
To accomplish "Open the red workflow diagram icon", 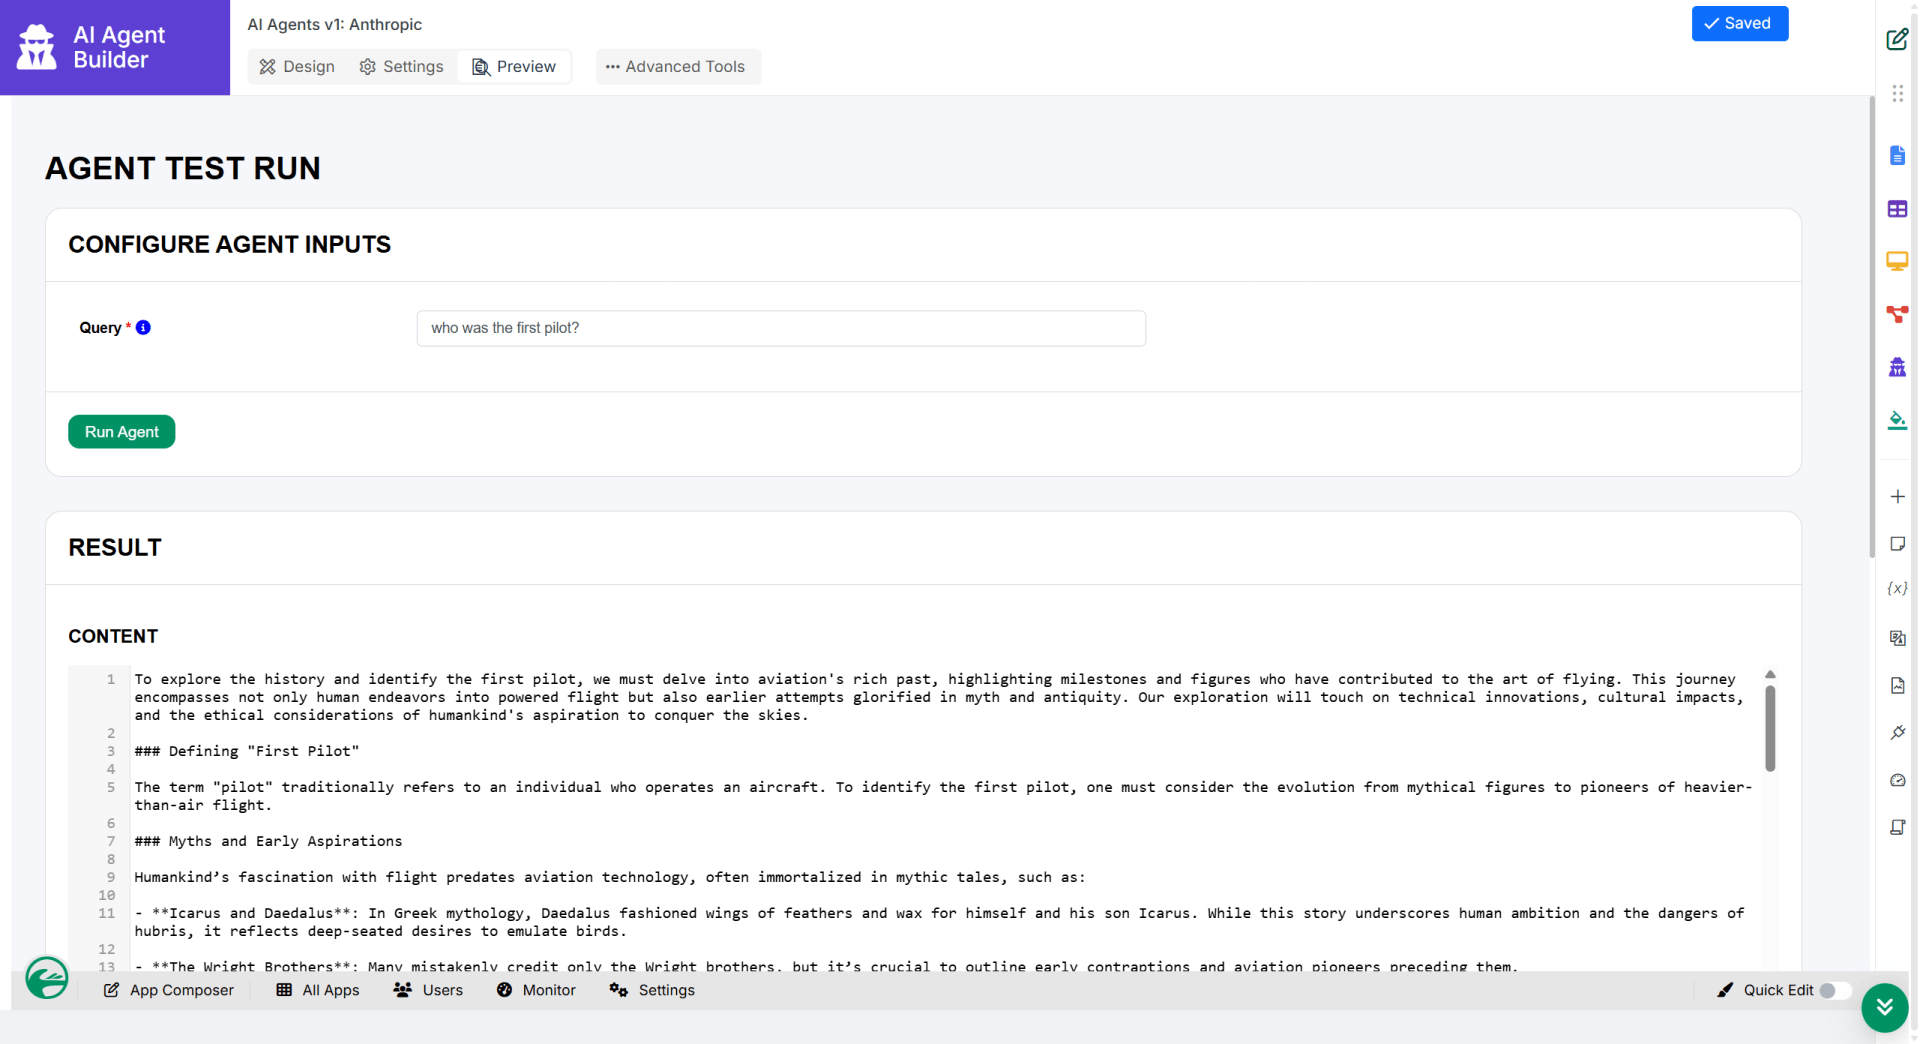I will [1896, 314].
